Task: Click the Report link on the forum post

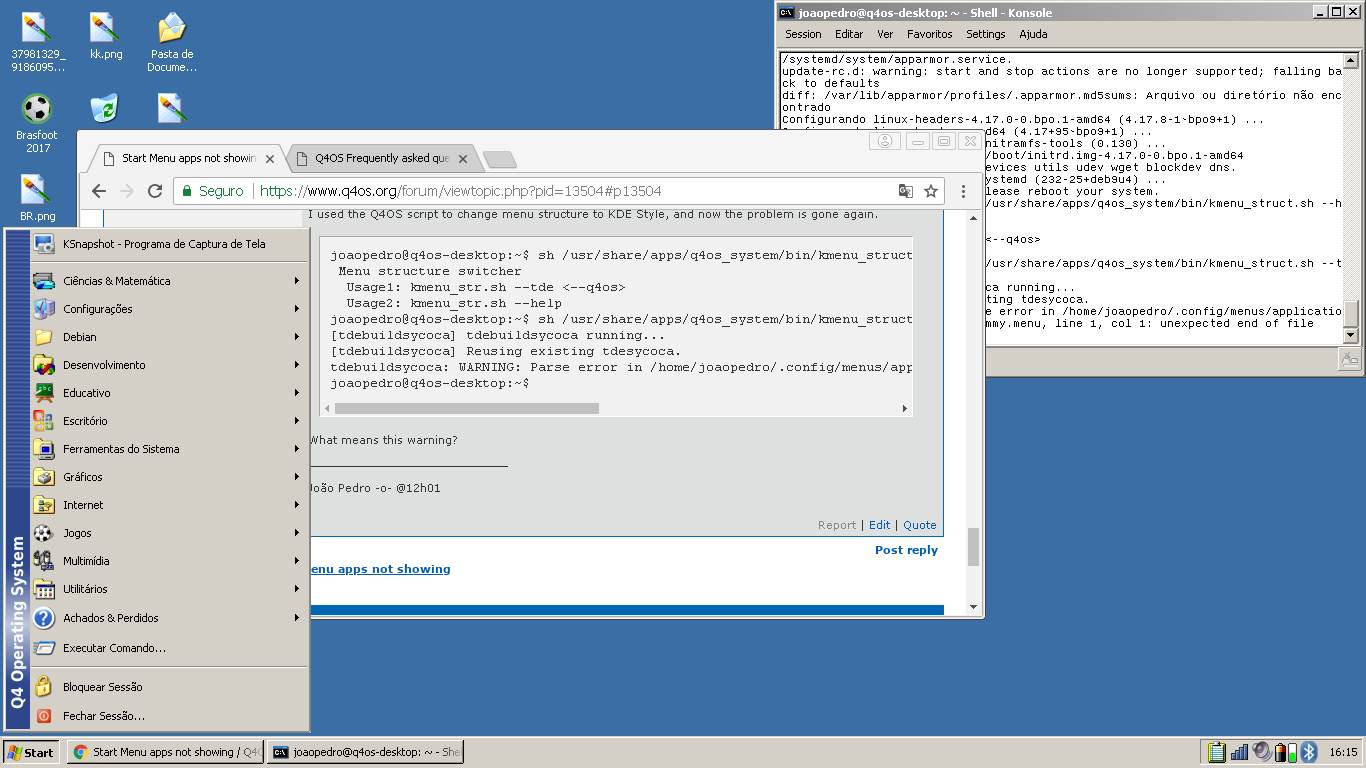Action: pyautogui.click(x=837, y=525)
